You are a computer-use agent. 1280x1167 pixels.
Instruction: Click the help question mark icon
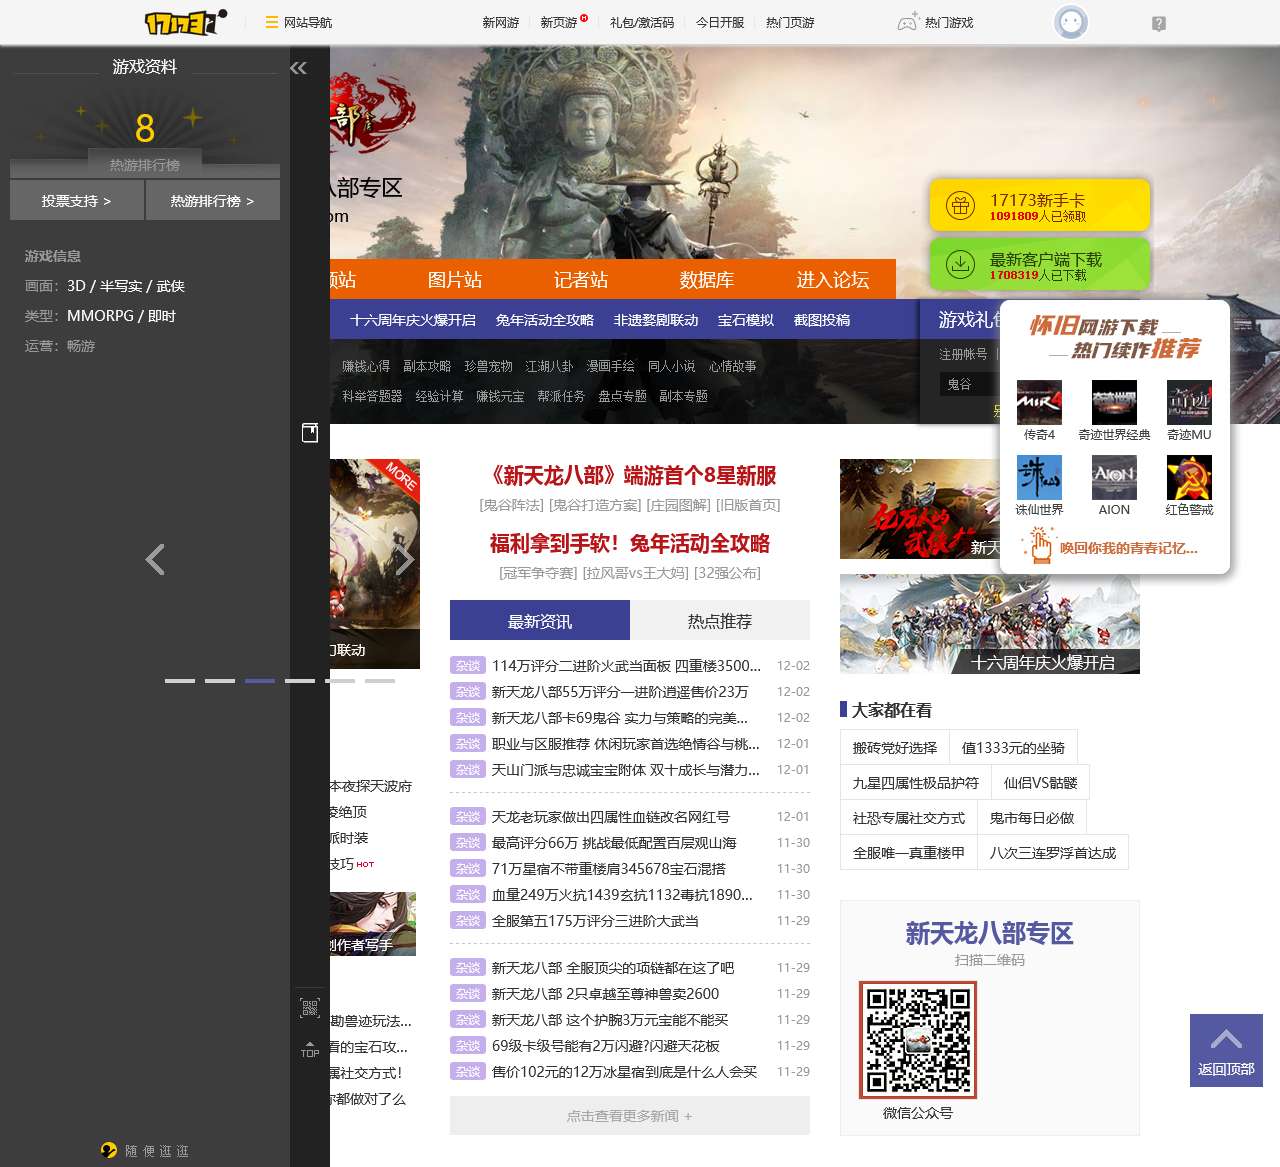(x=1158, y=23)
